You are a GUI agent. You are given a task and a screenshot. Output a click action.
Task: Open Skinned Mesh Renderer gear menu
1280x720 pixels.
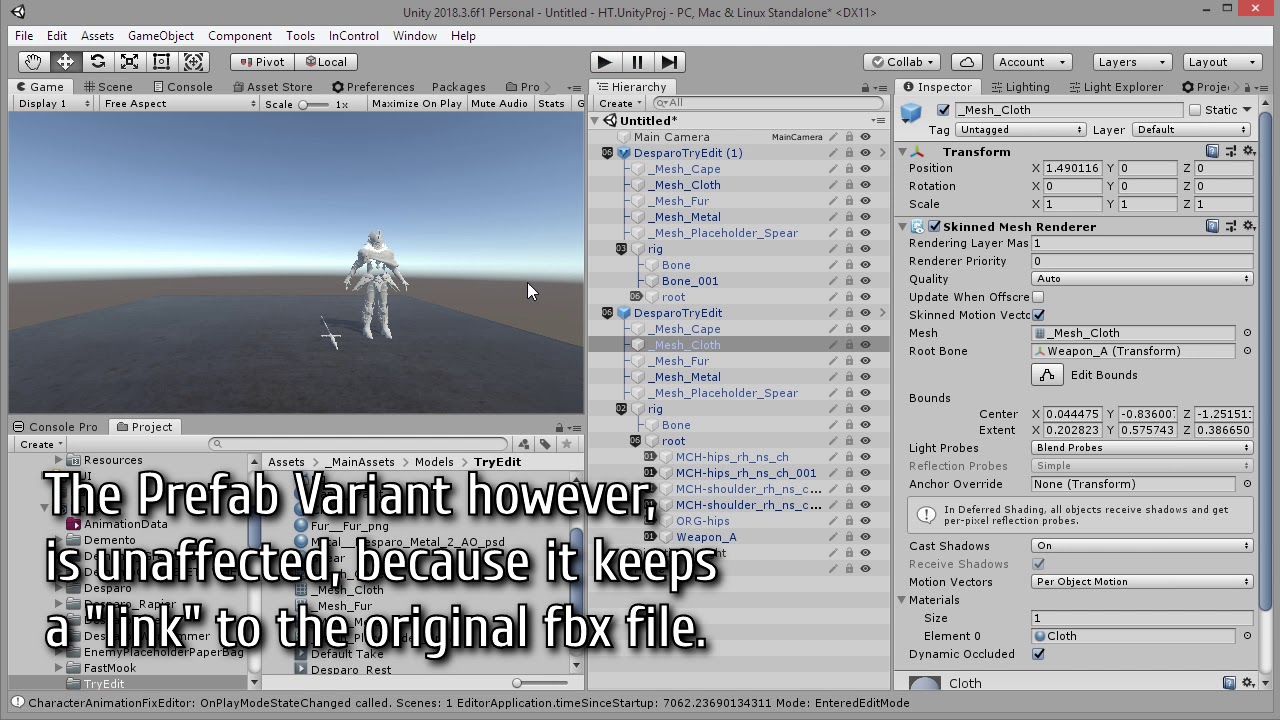pos(1248,227)
